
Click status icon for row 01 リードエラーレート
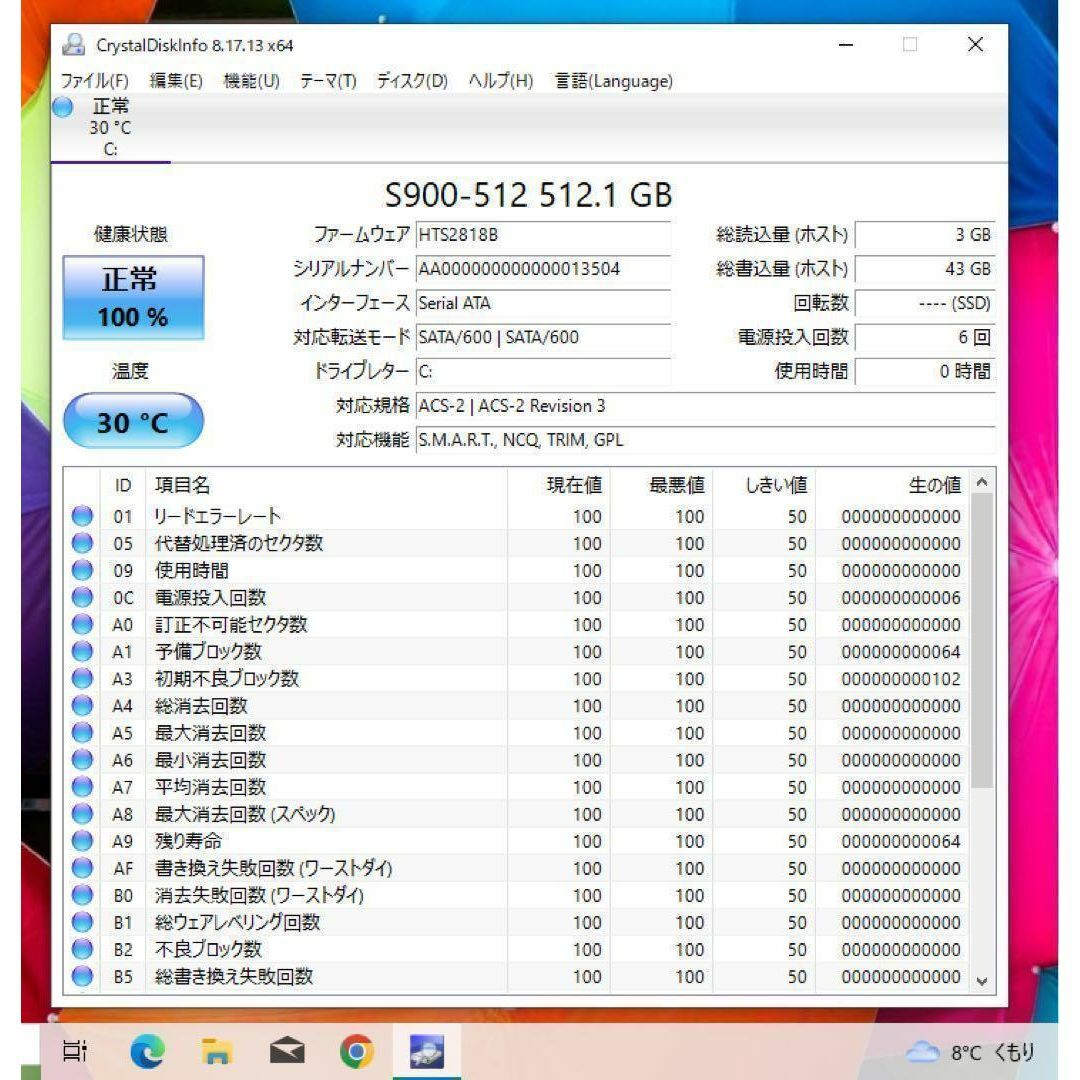pos(82,516)
